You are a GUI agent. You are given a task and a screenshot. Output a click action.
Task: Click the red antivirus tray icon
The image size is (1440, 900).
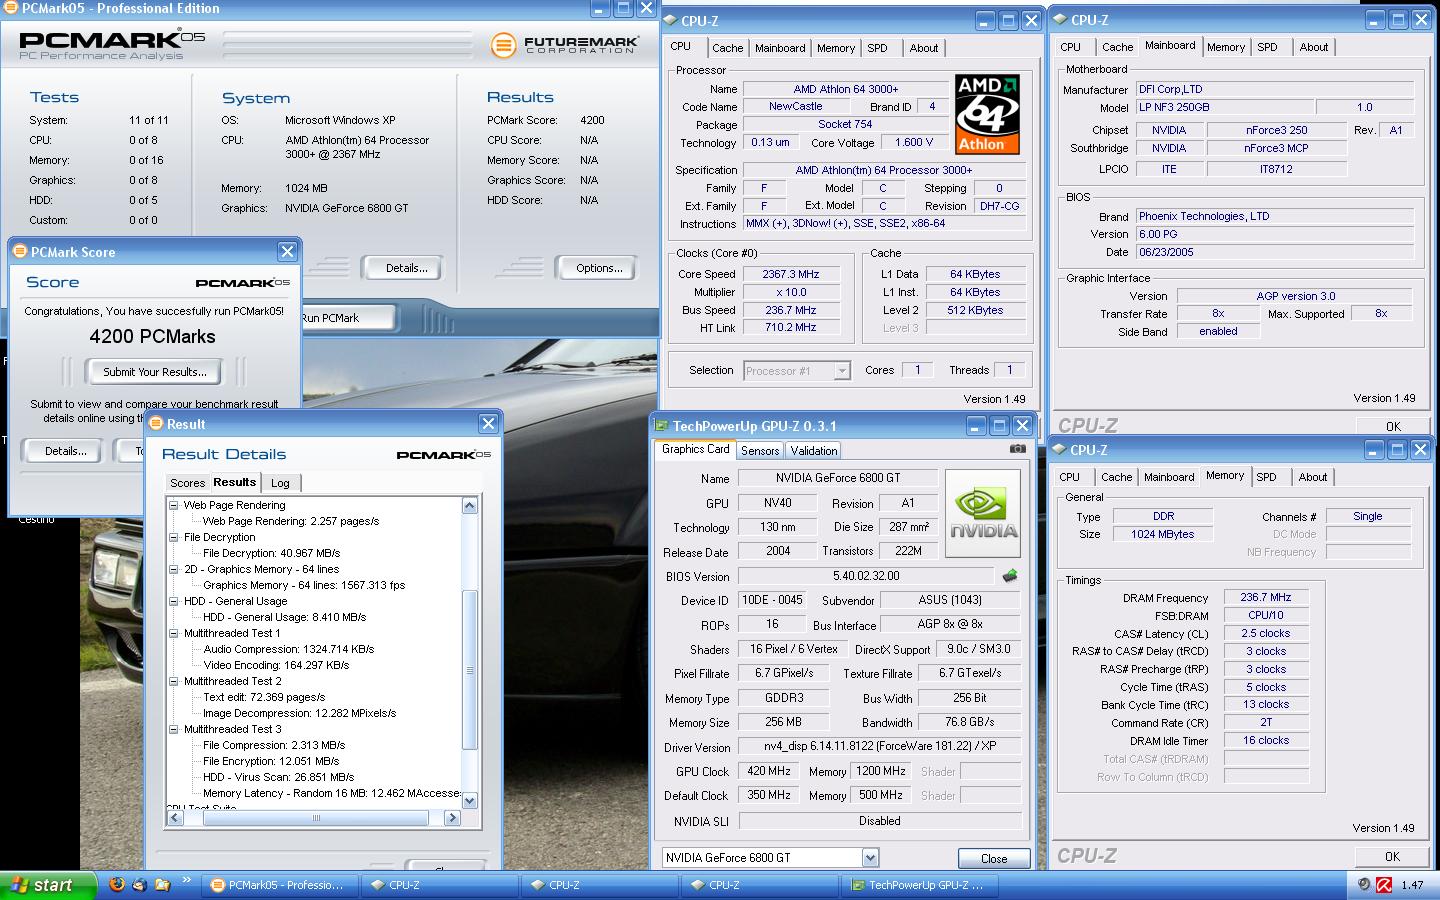(x=1385, y=884)
